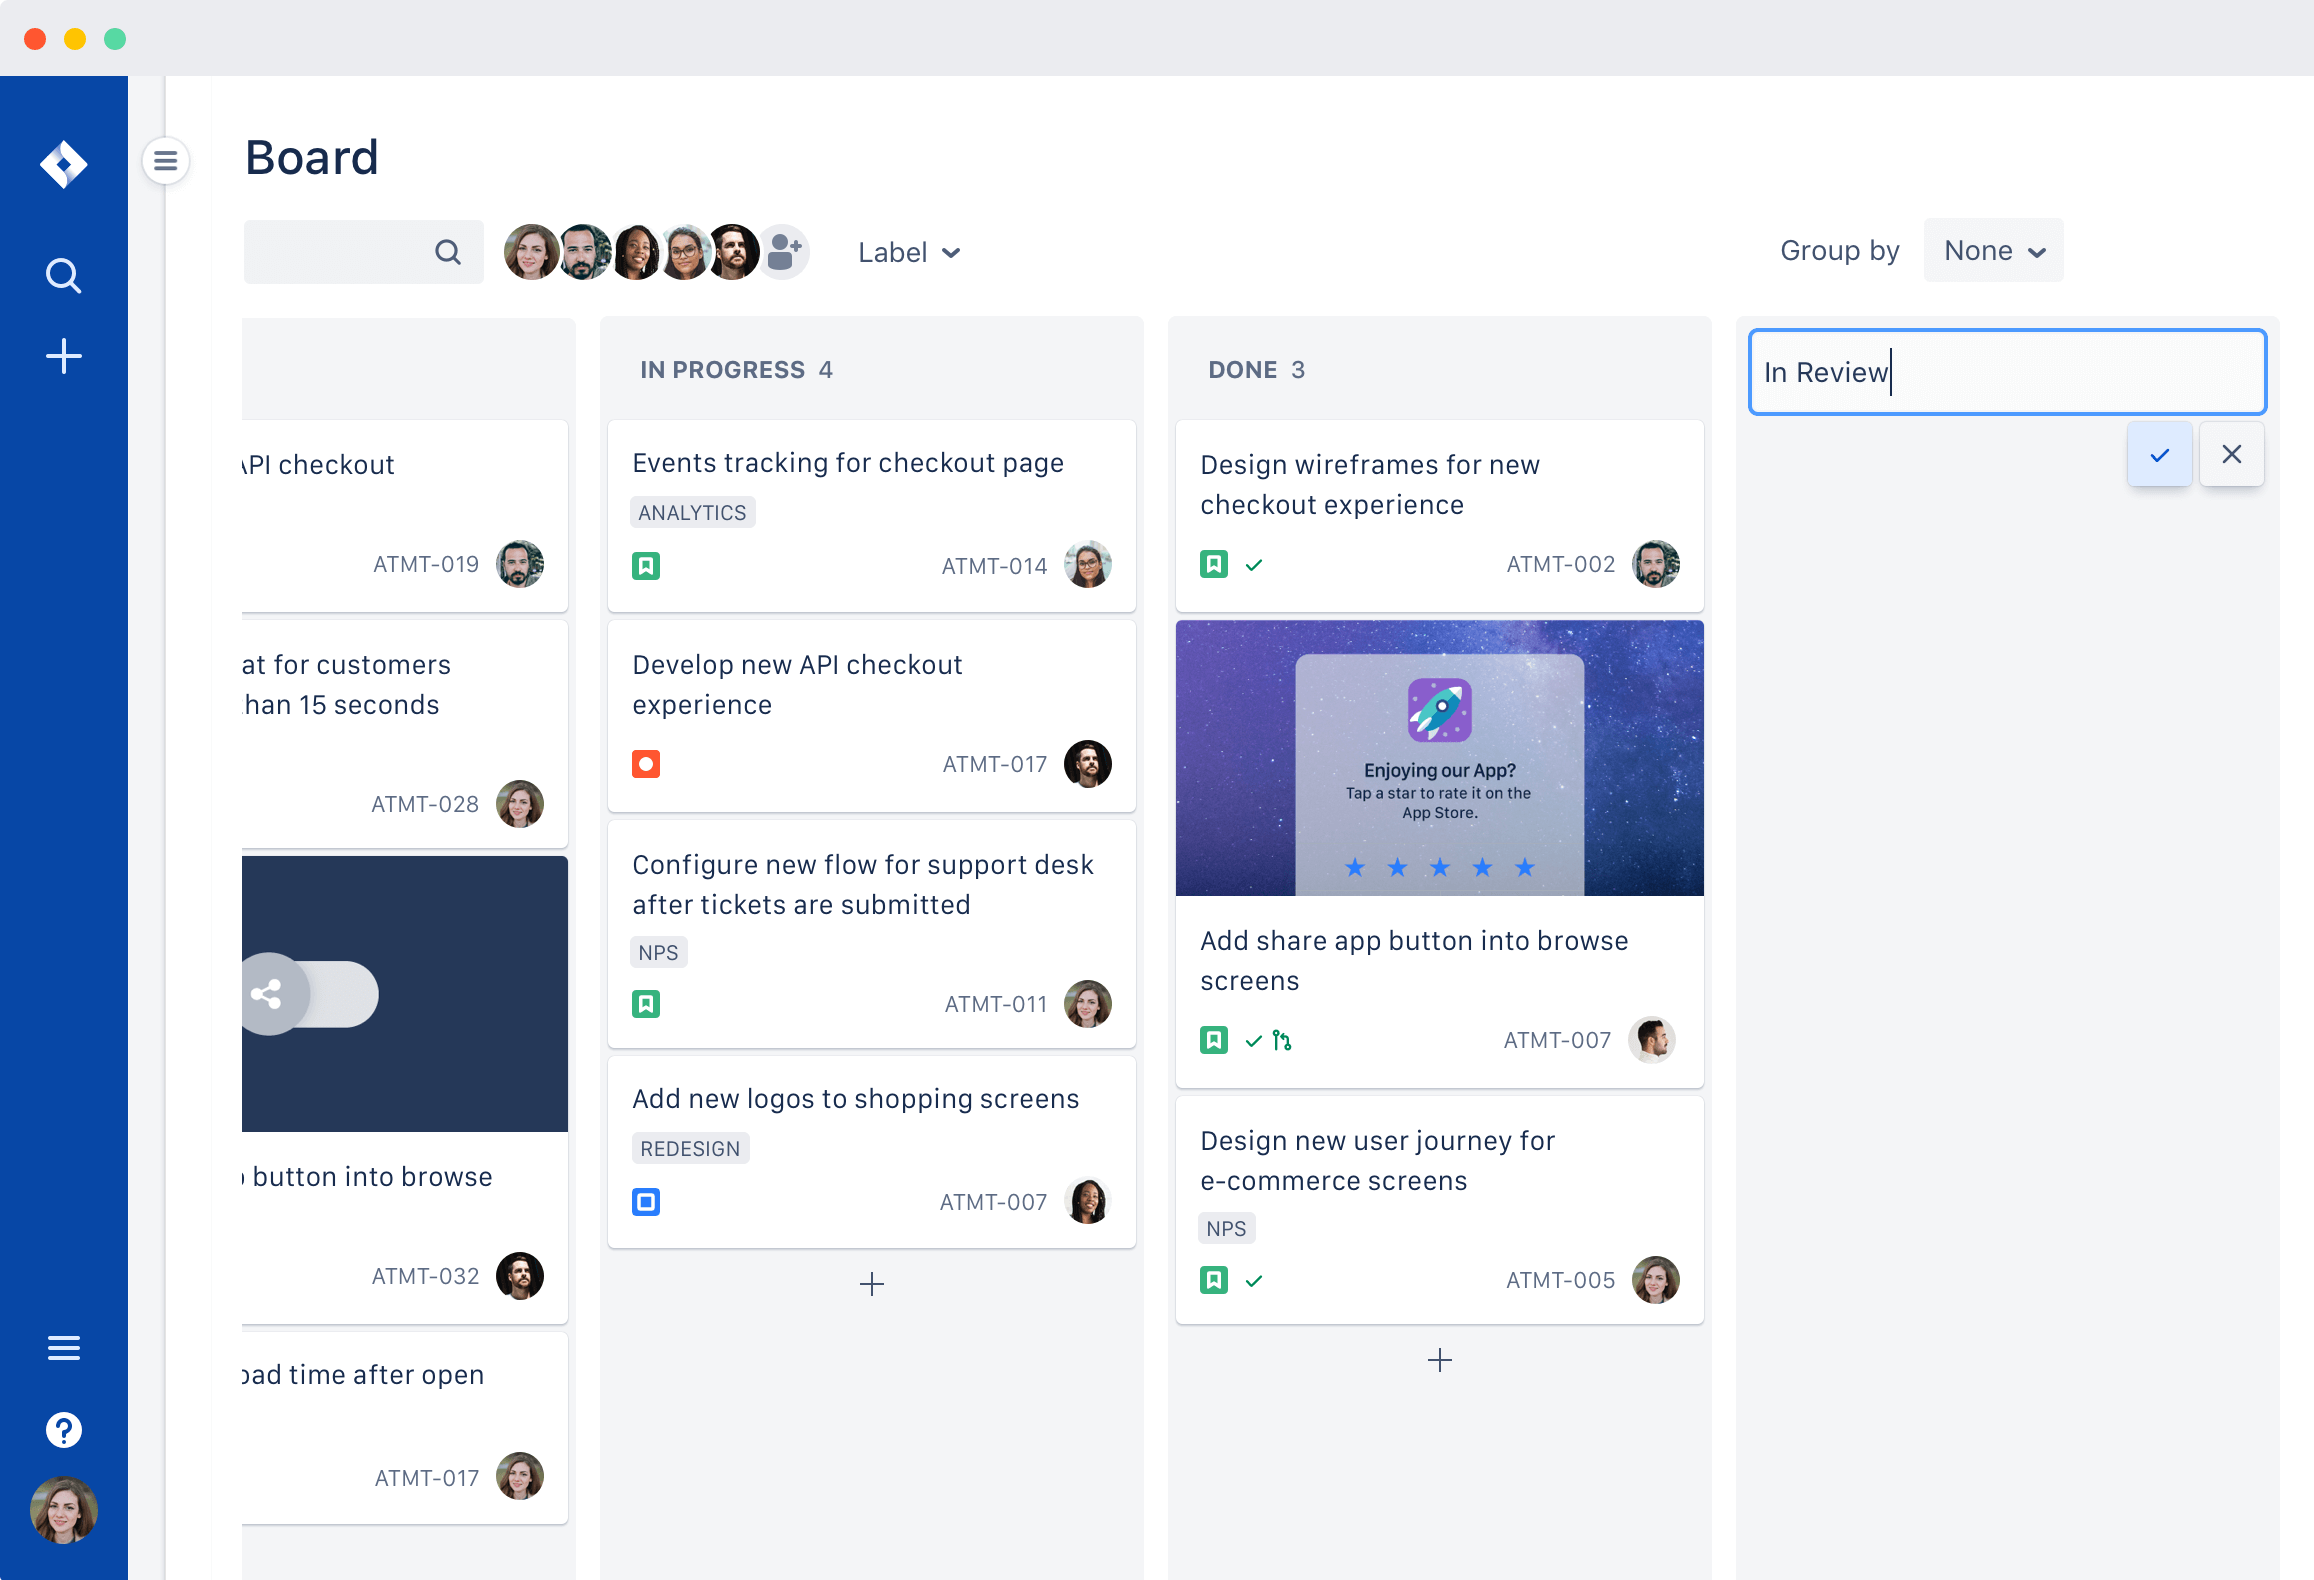Cancel the new column with X button
This screenshot has height=1580, width=2314.
[2232, 455]
